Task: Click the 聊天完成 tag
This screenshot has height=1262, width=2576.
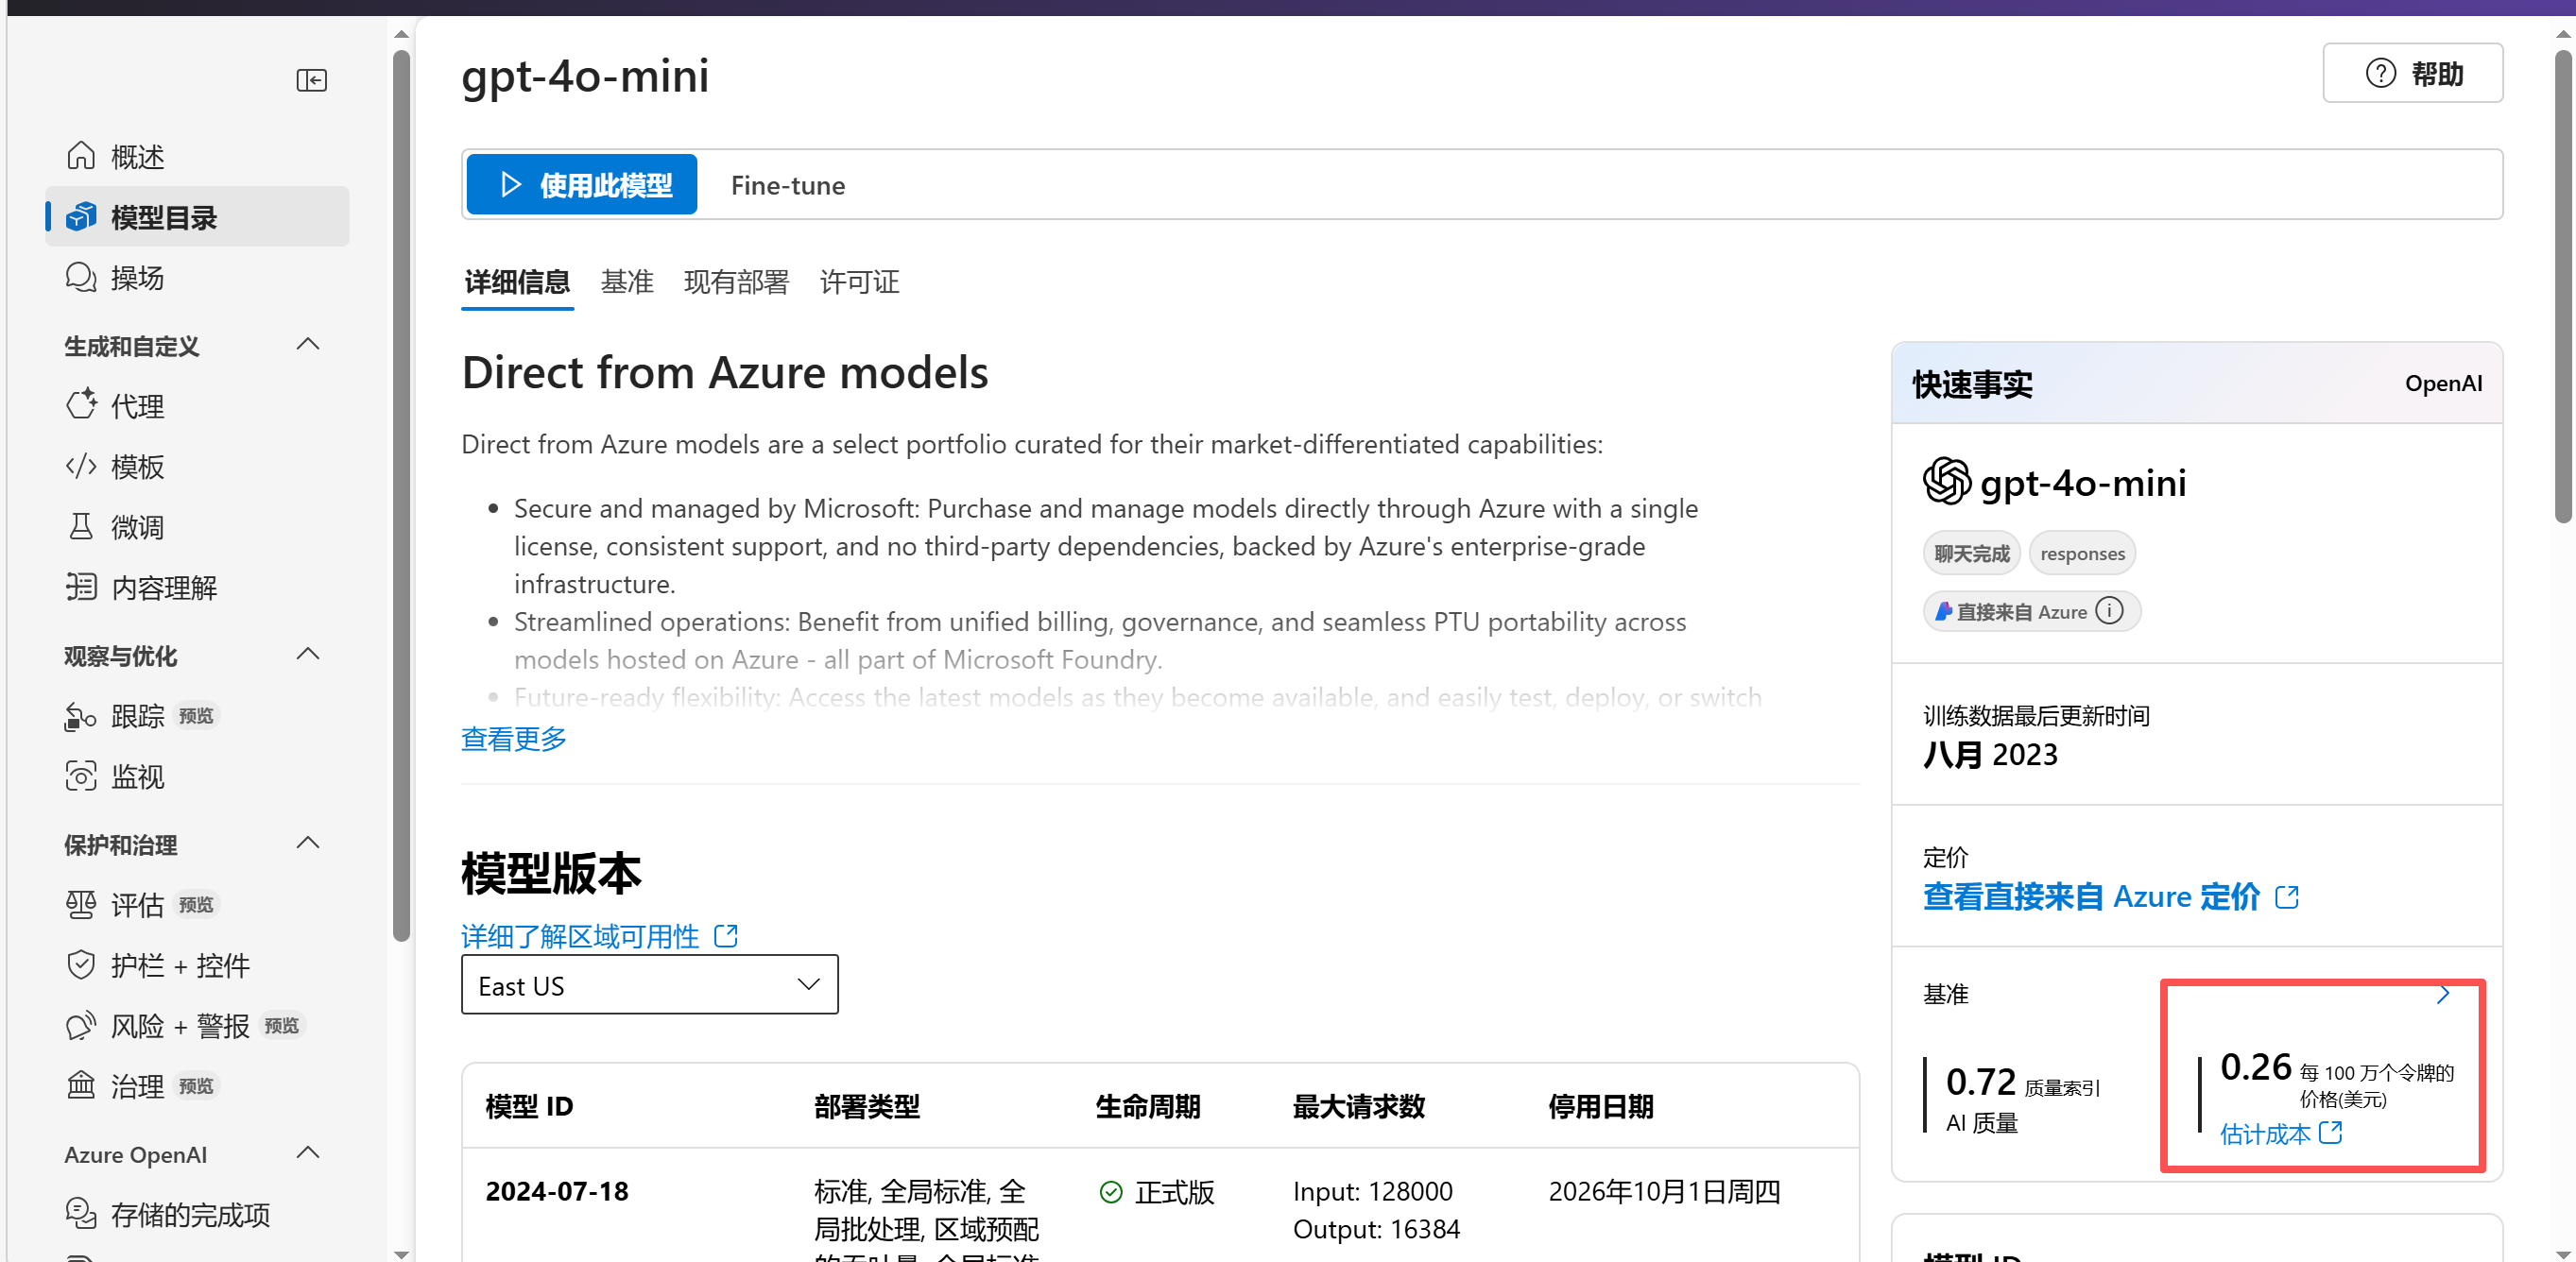Action: click(1971, 553)
